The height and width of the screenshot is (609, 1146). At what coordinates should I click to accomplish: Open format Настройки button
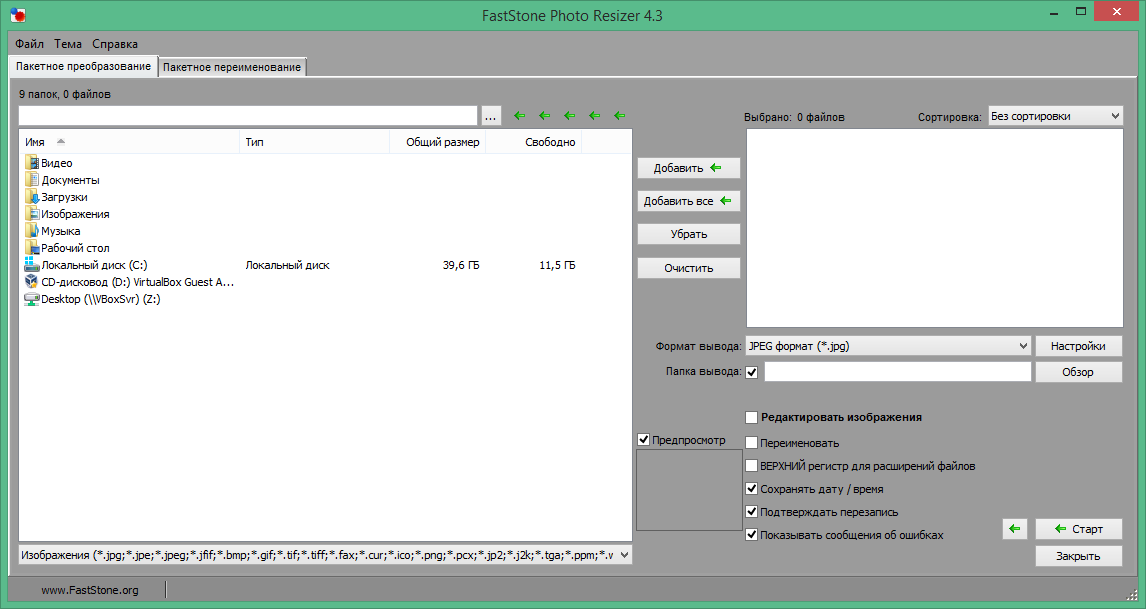(1078, 346)
